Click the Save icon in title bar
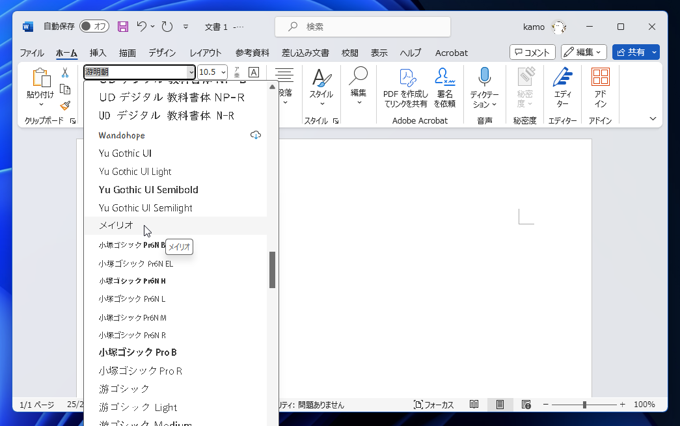 123,27
